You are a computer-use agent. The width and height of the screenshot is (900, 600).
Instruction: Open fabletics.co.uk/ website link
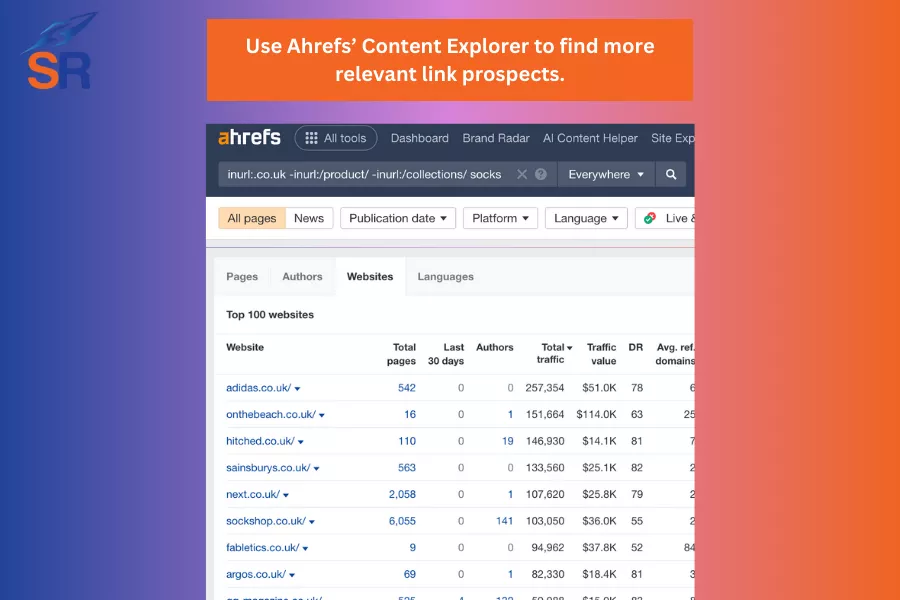(262, 548)
